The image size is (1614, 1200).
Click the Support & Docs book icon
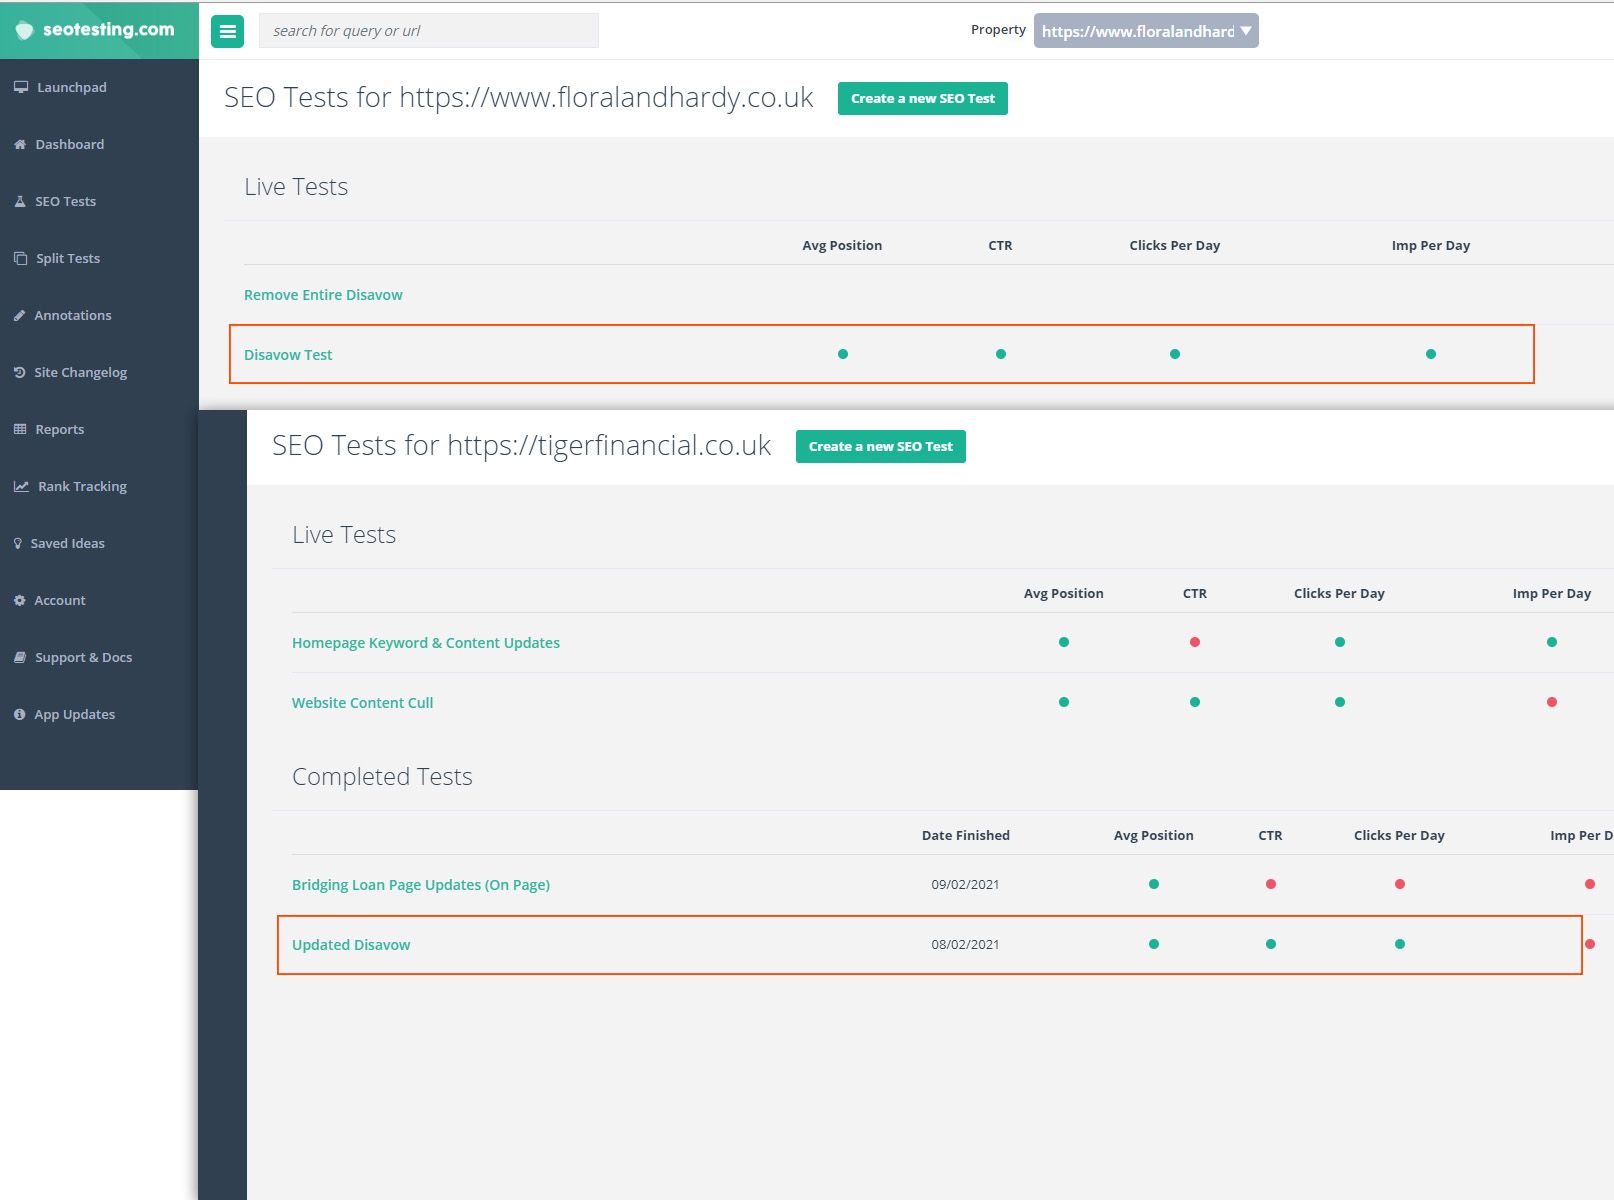click(20, 657)
